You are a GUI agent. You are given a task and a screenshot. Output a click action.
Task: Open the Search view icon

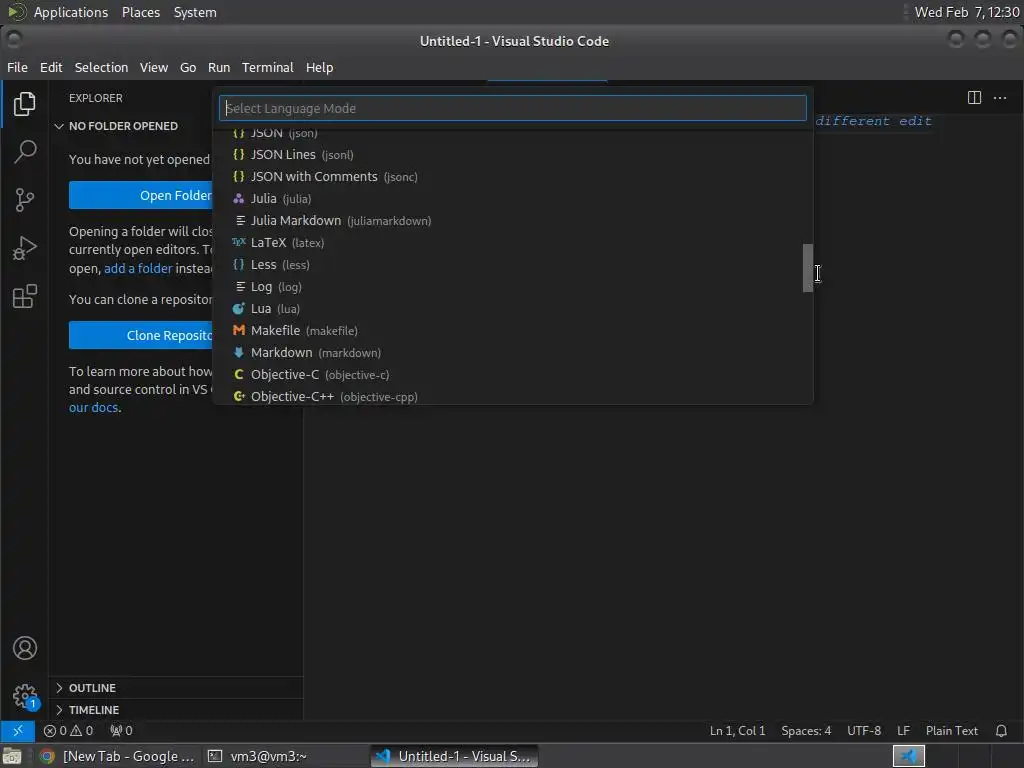click(24, 152)
